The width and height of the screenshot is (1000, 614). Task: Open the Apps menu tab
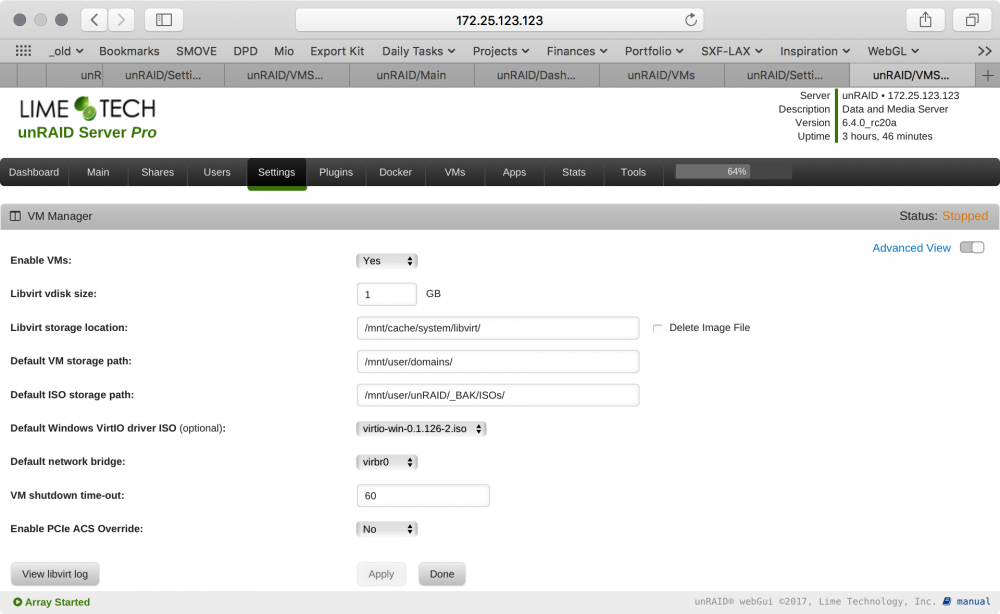pyautogui.click(x=514, y=172)
